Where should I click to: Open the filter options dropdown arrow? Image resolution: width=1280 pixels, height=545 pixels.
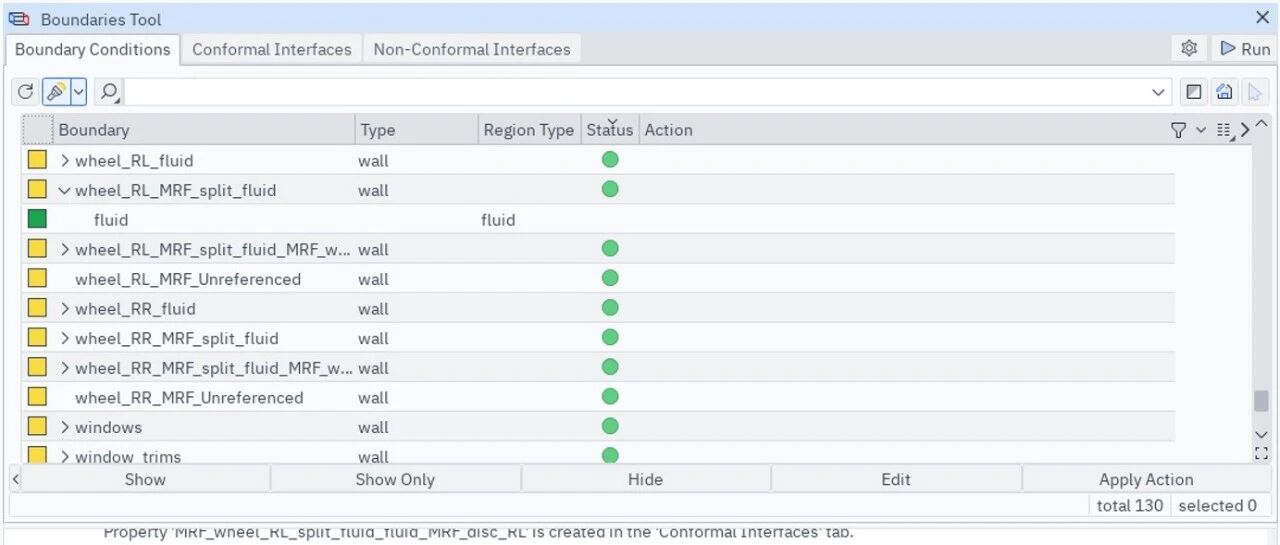(x=1201, y=130)
